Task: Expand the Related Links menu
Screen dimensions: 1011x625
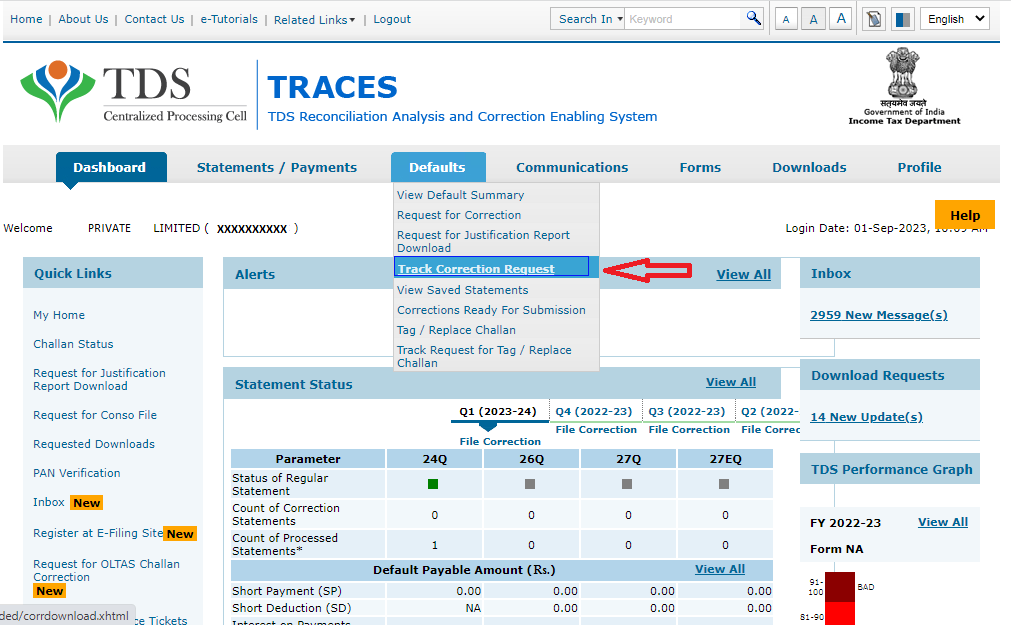Action: click(314, 19)
